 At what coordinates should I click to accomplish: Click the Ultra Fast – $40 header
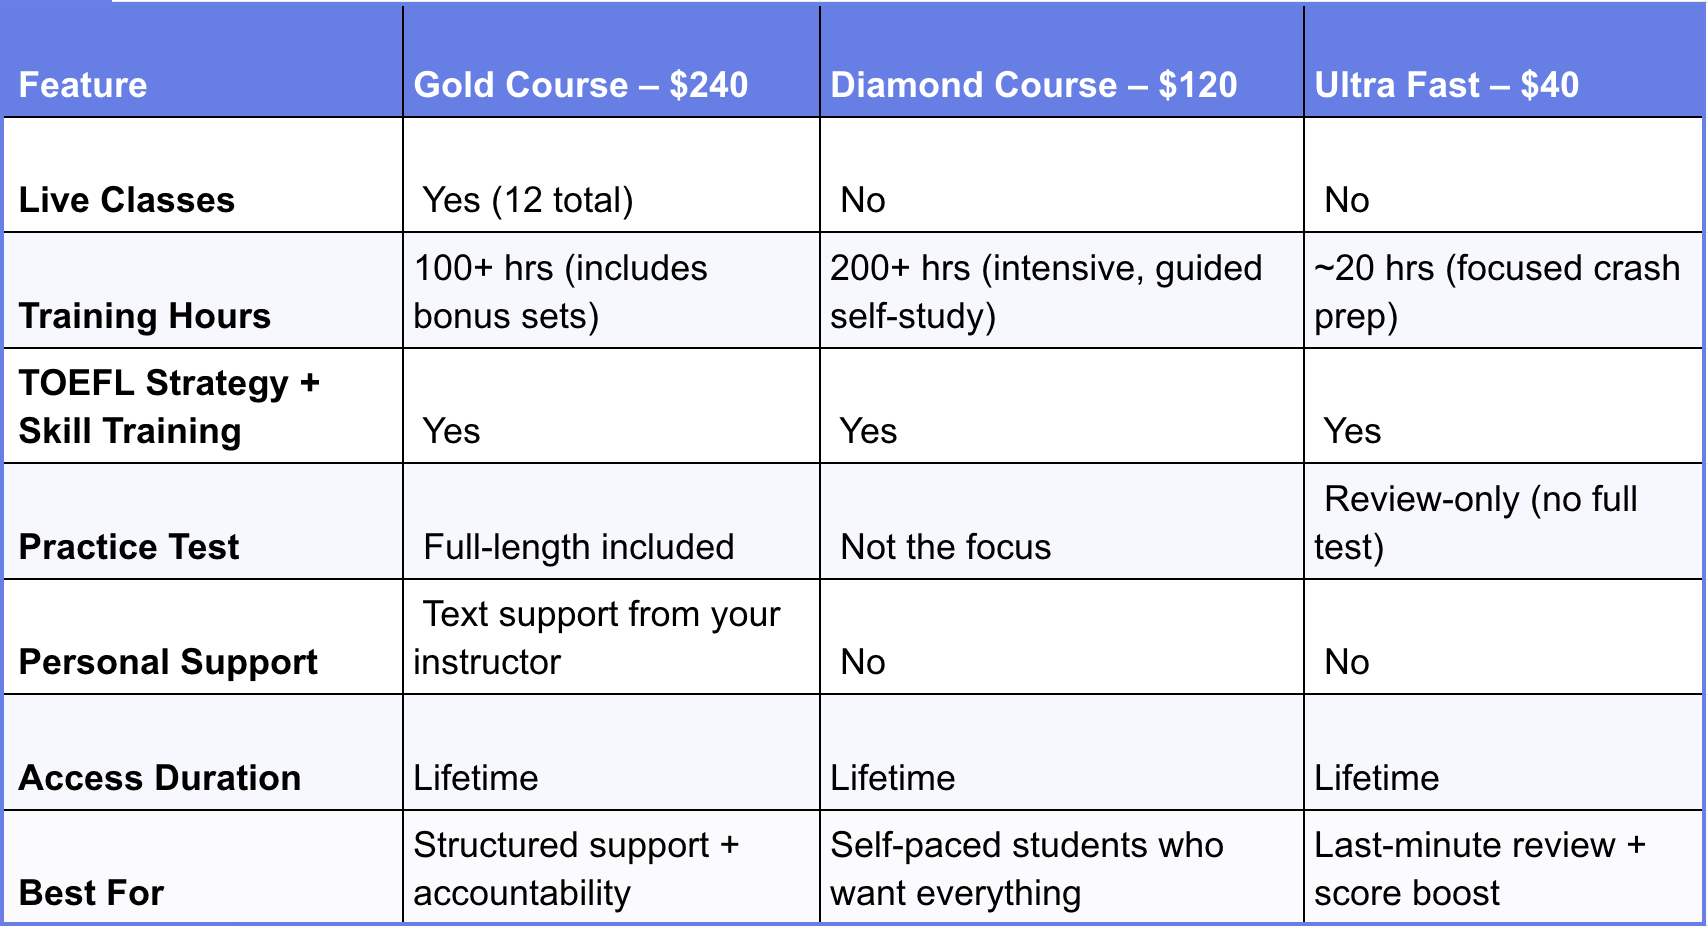1447,85
